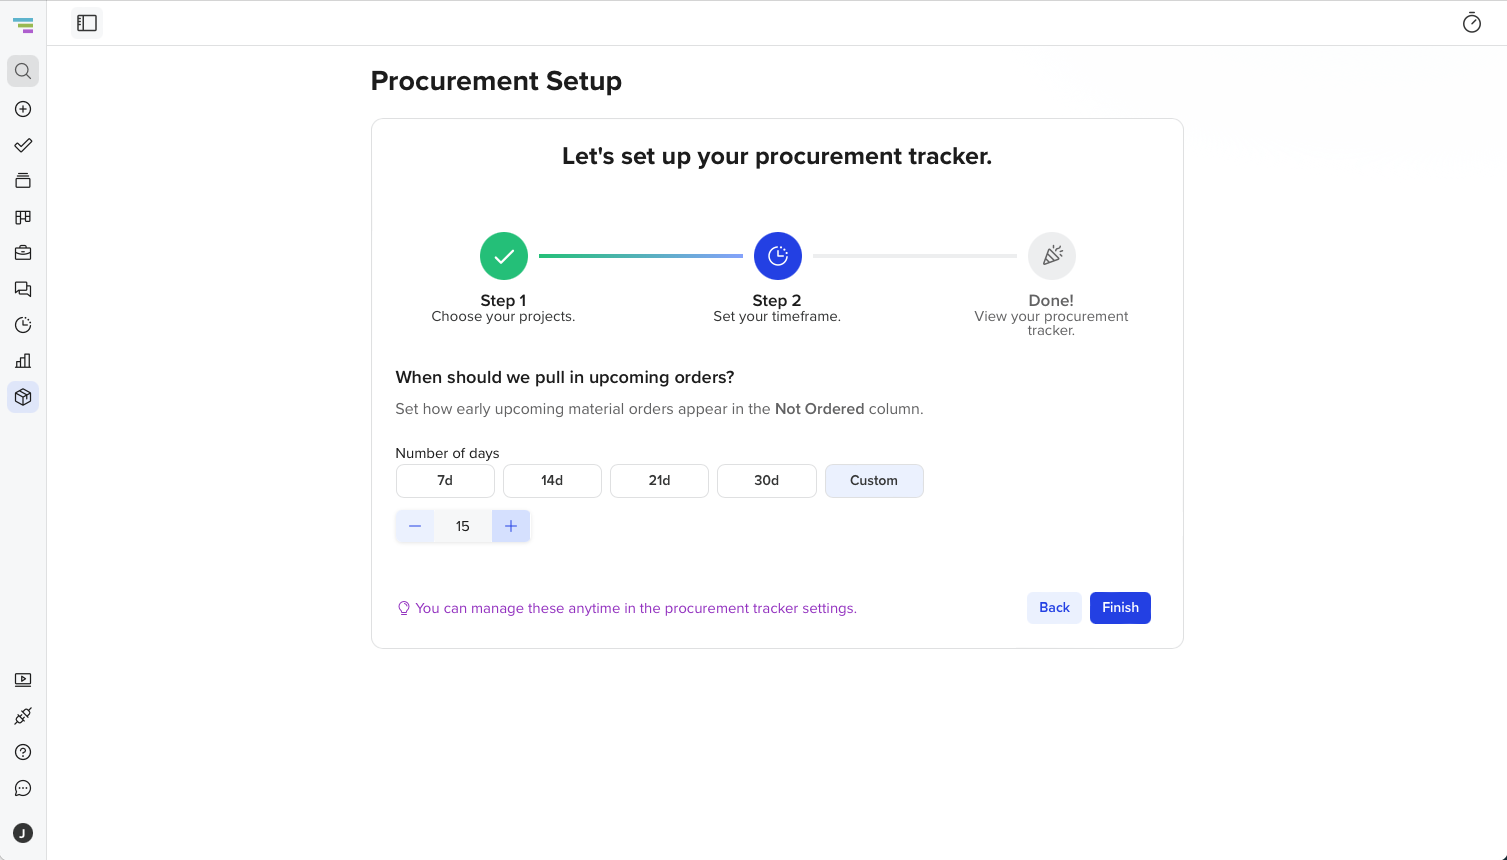This screenshot has height=860, width=1507.
Task: Select the 30d timeframe option
Action: tap(767, 481)
